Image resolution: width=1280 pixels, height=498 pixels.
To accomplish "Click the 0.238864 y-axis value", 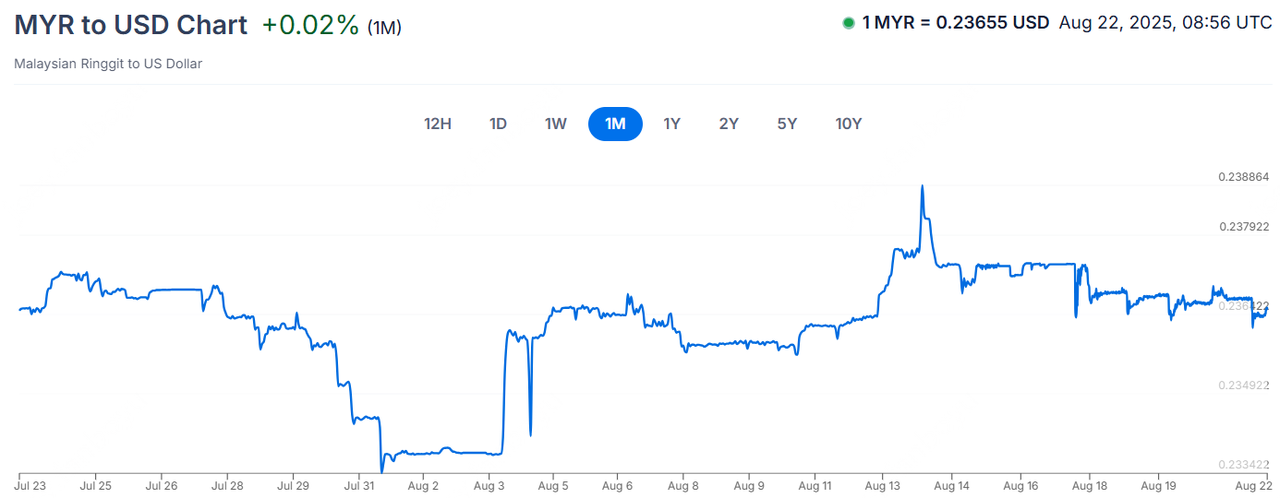I will [1243, 177].
